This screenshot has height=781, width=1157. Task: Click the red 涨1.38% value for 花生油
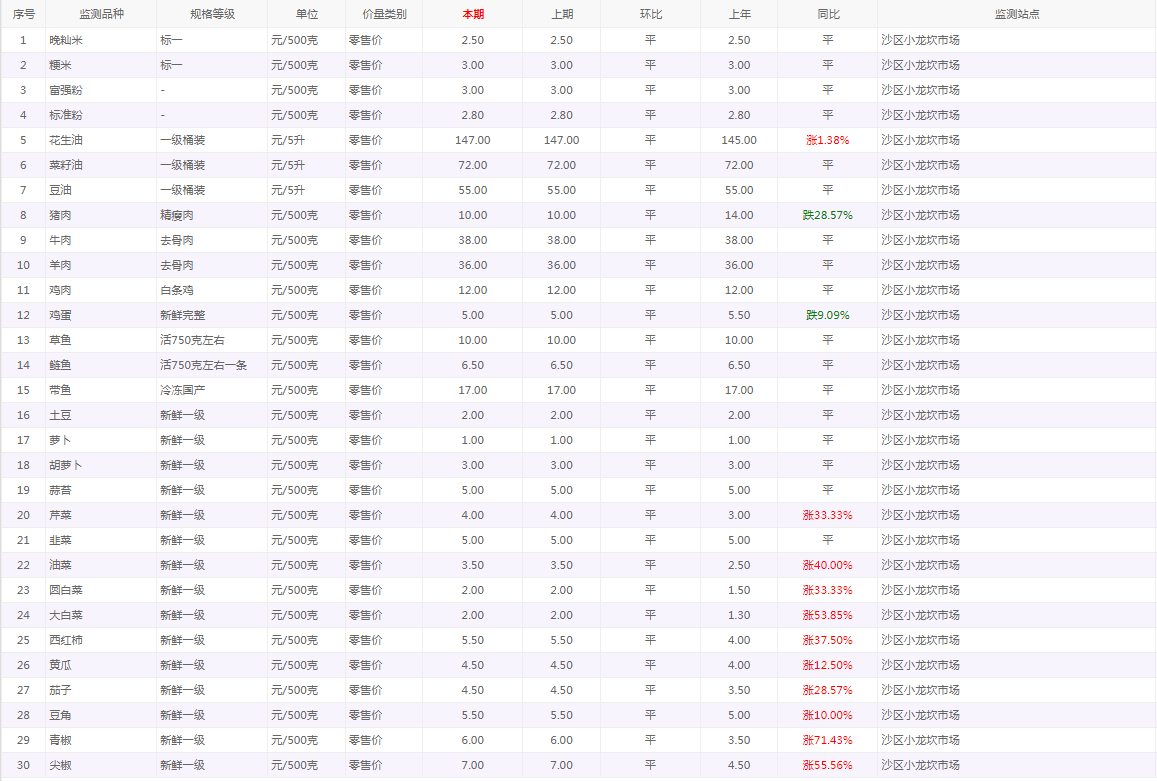(x=828, y=140)
